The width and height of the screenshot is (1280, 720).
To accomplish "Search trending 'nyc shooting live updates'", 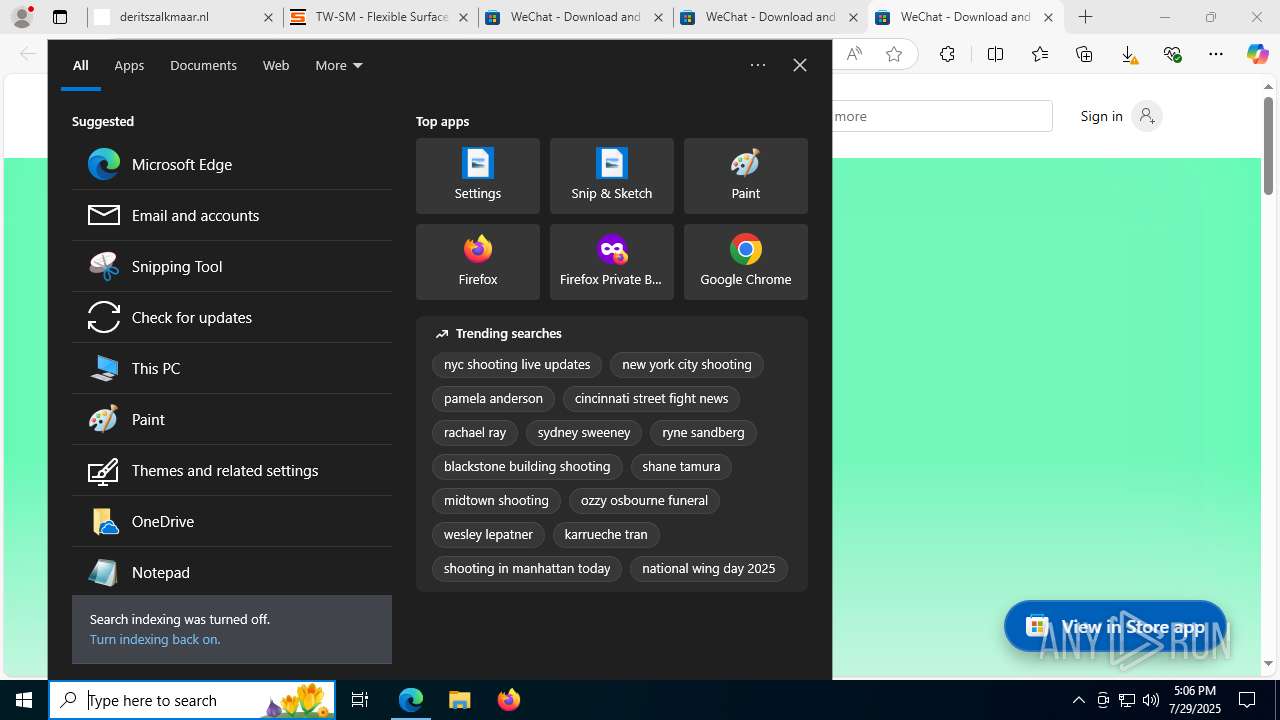I will click(517, 365).
